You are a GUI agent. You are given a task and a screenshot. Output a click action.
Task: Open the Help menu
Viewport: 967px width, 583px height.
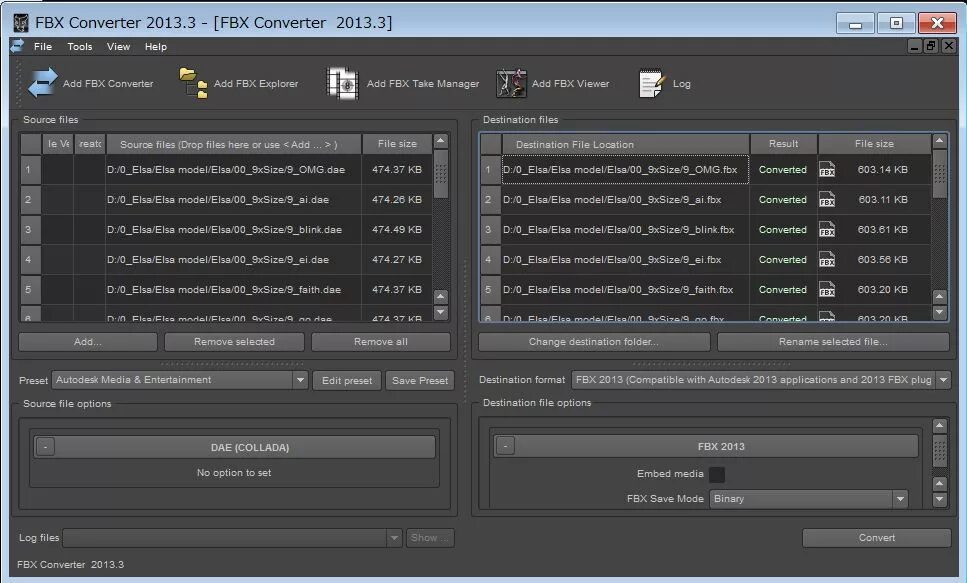(155, 46)
